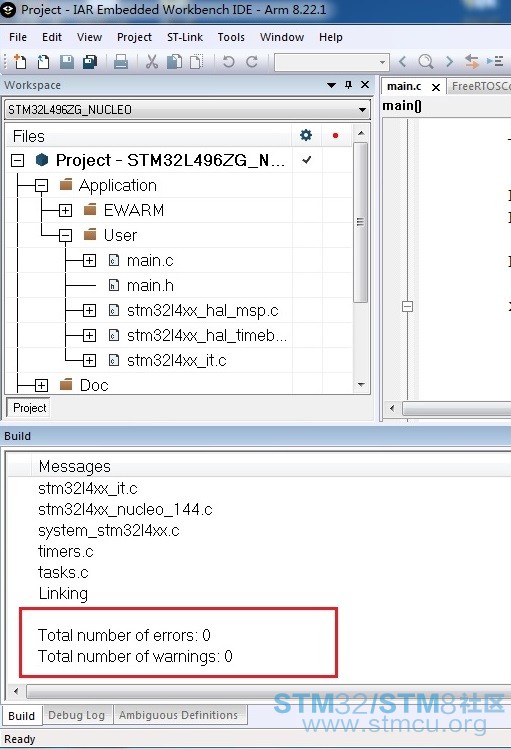Image resolution: width=511 pixels, height=749 pixels.
Task: Click the main.h header file icon
Action: click(x=114, y=286)
